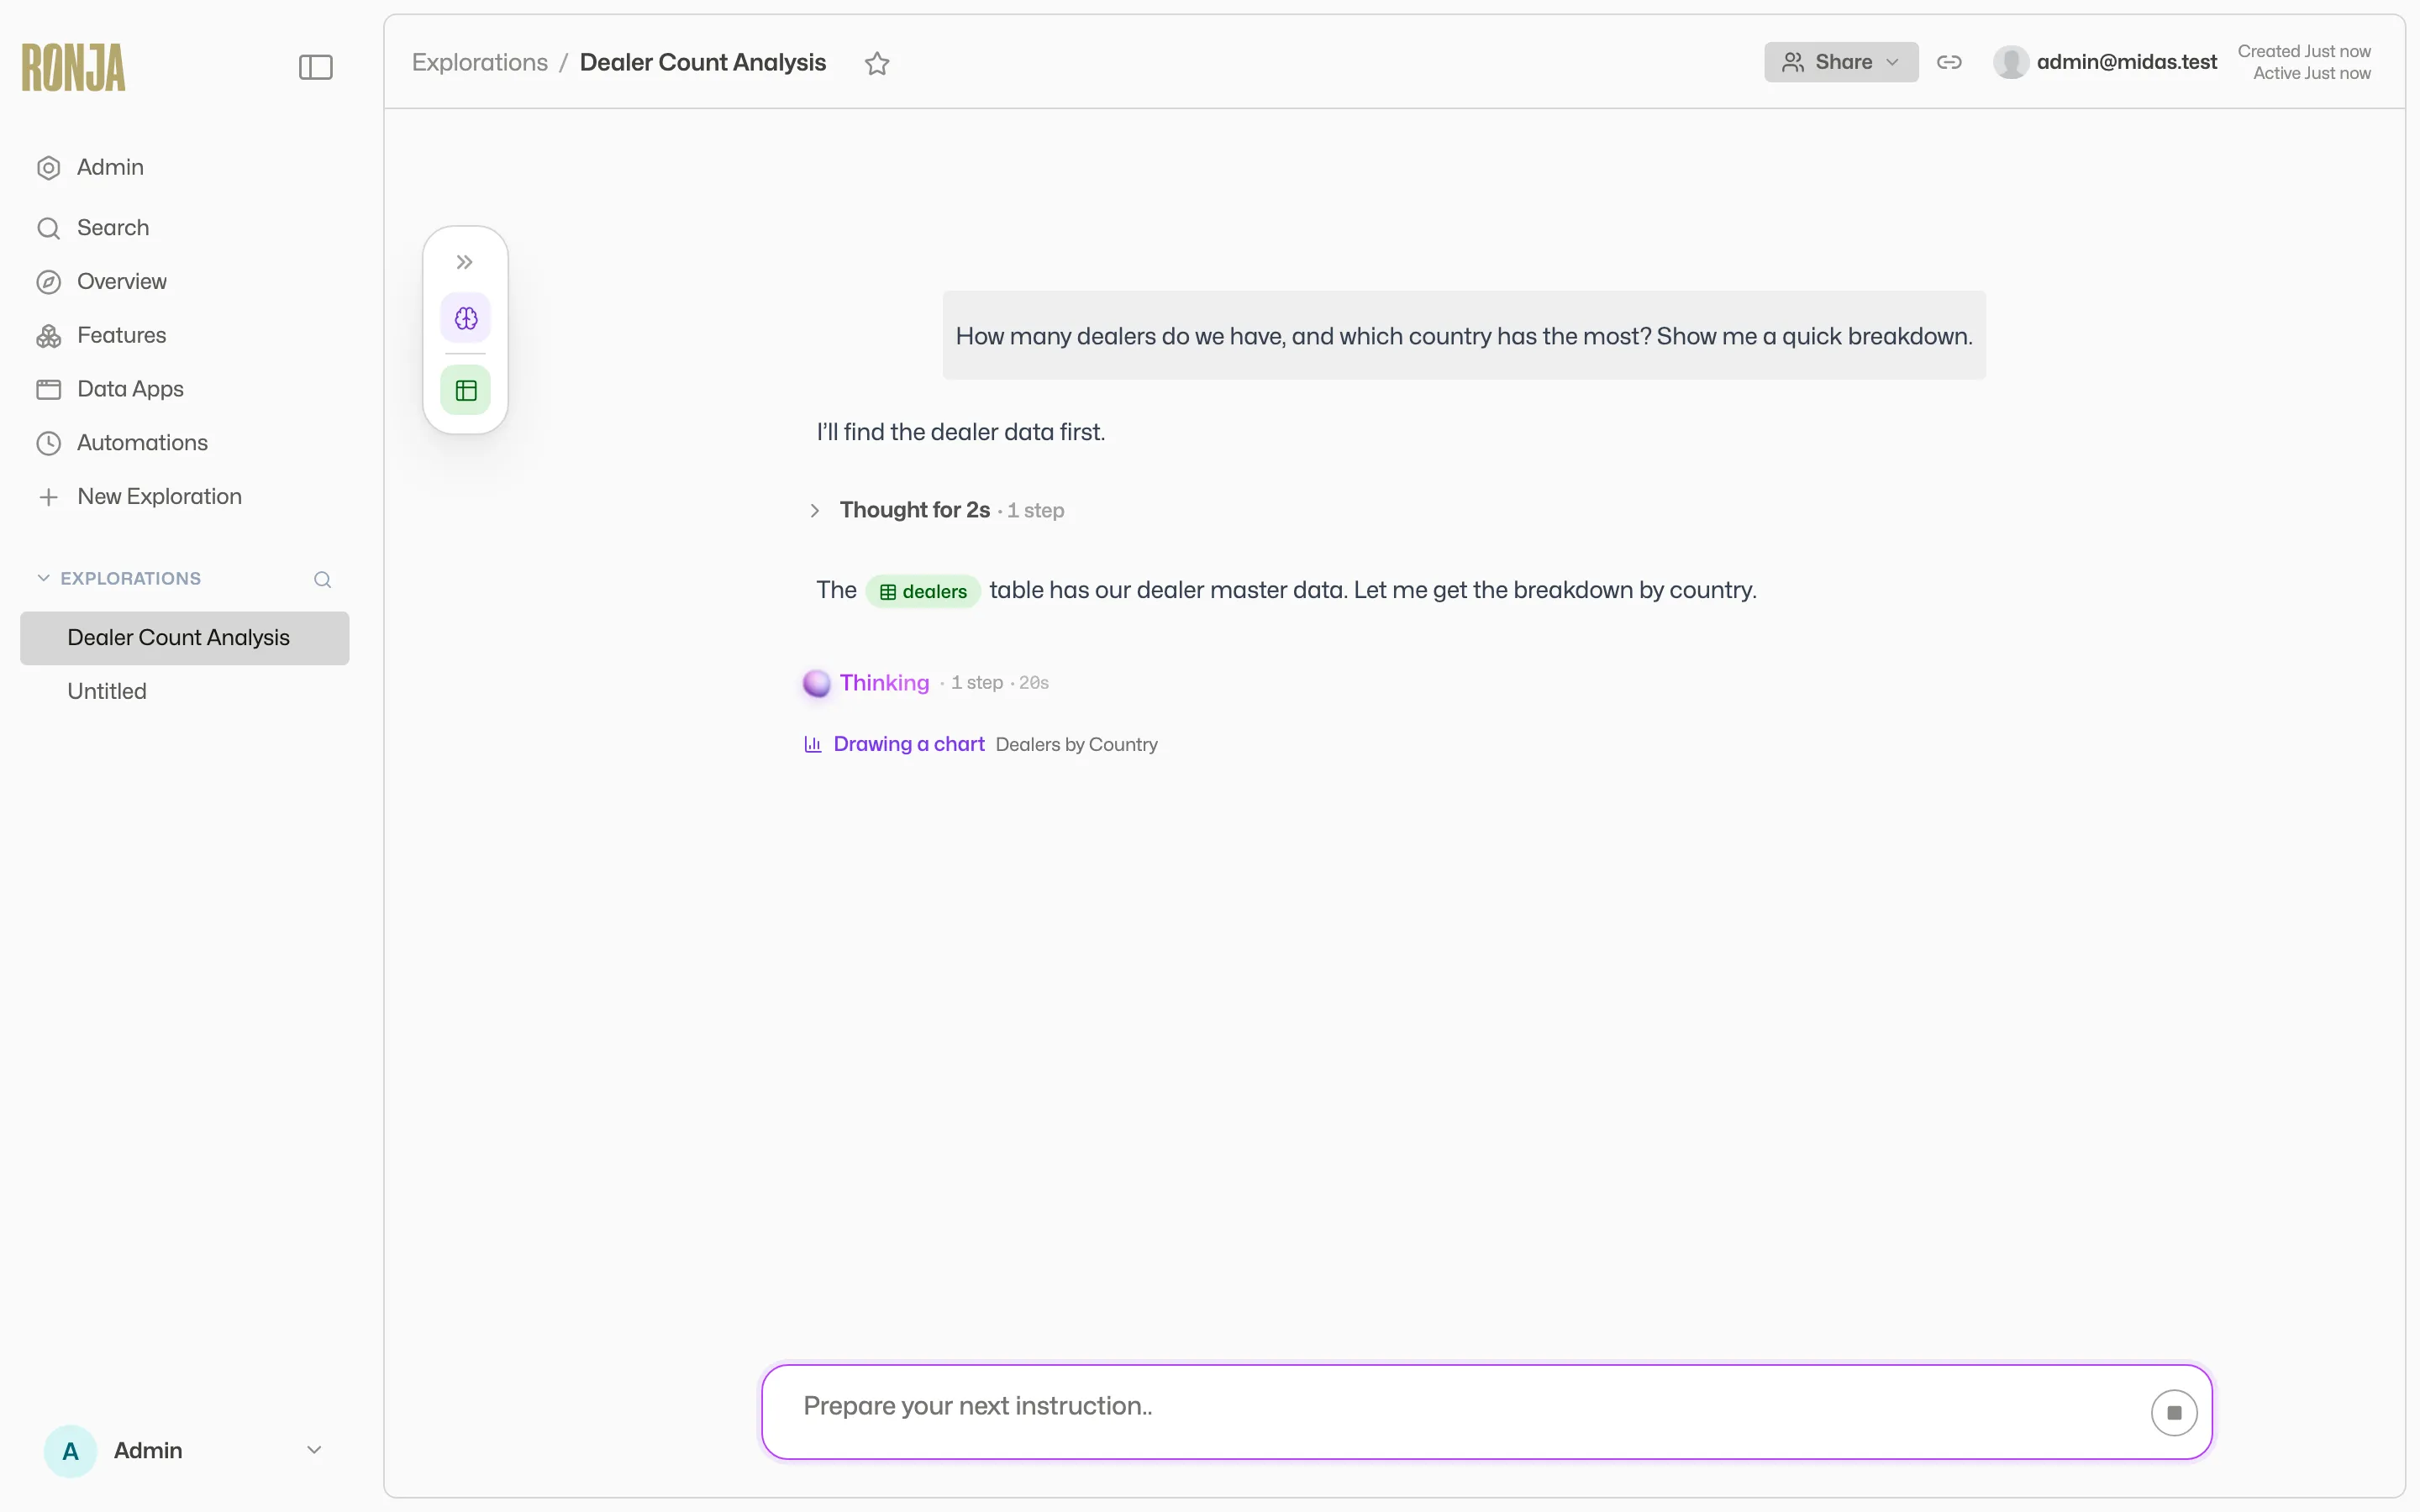Open the green table panel icon
Screen dimensions: 2420x1512
click(x=466, y=390)
